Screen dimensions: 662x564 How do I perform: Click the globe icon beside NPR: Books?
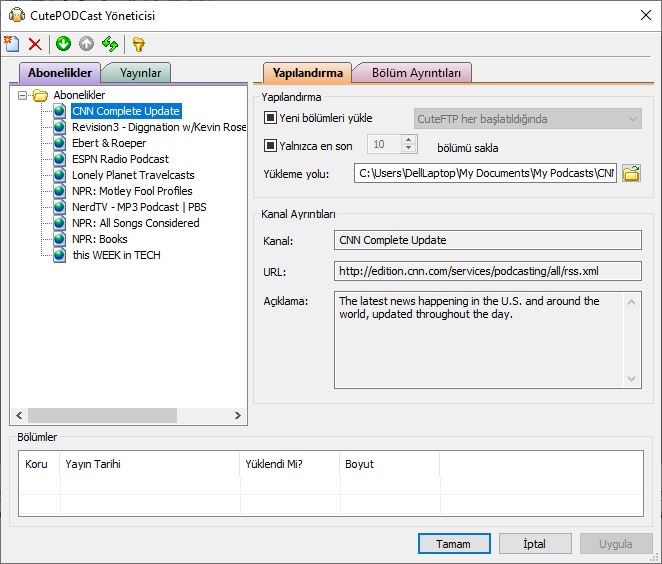[x=60, y=239]
